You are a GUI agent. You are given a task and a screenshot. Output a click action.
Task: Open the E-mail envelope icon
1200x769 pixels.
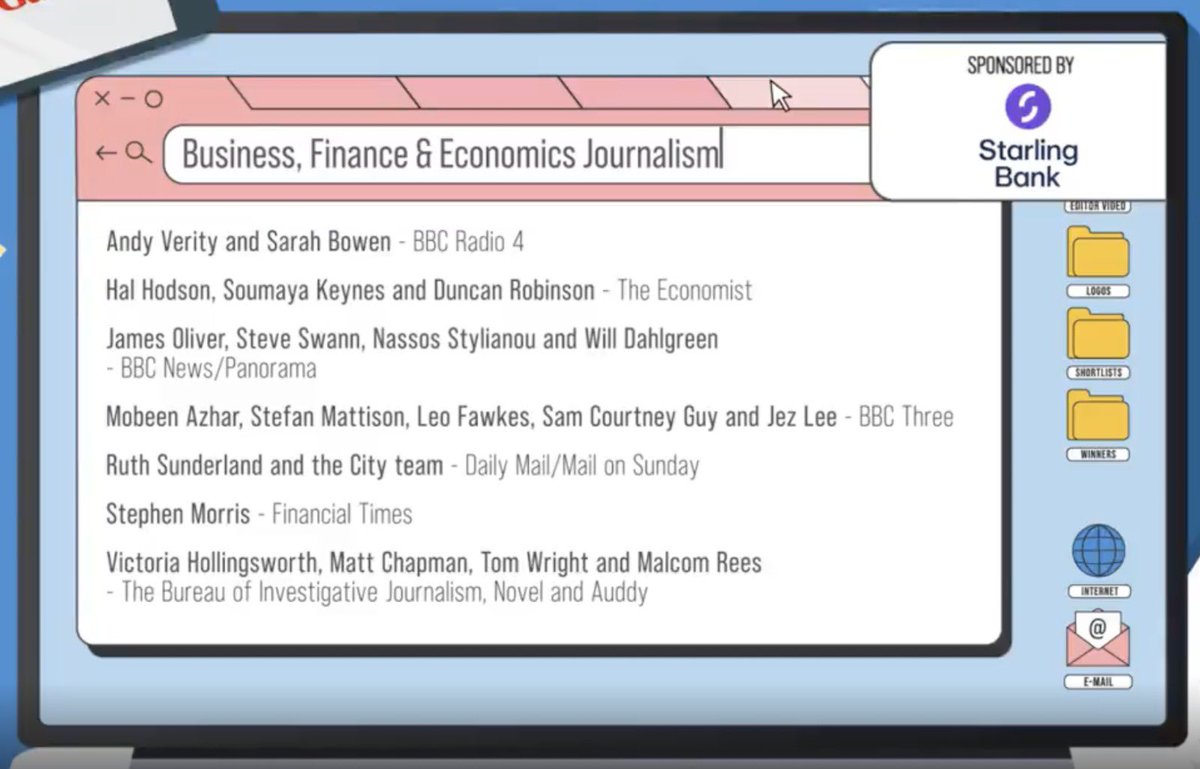point(1098,640)
